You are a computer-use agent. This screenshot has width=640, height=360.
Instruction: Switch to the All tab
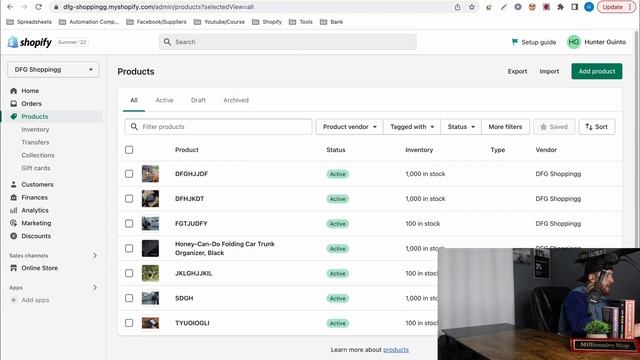point(134,100)
